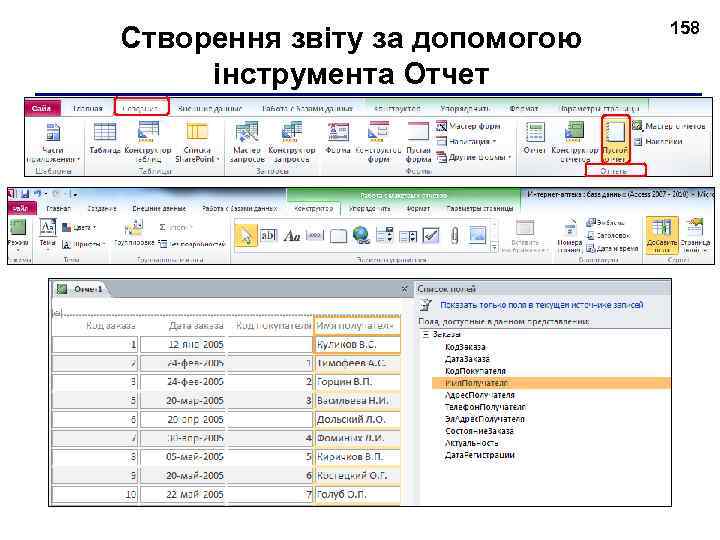The image size is (720, 540).
Task: Open Списки SharePoint dropdown
Action: [197, 141]
